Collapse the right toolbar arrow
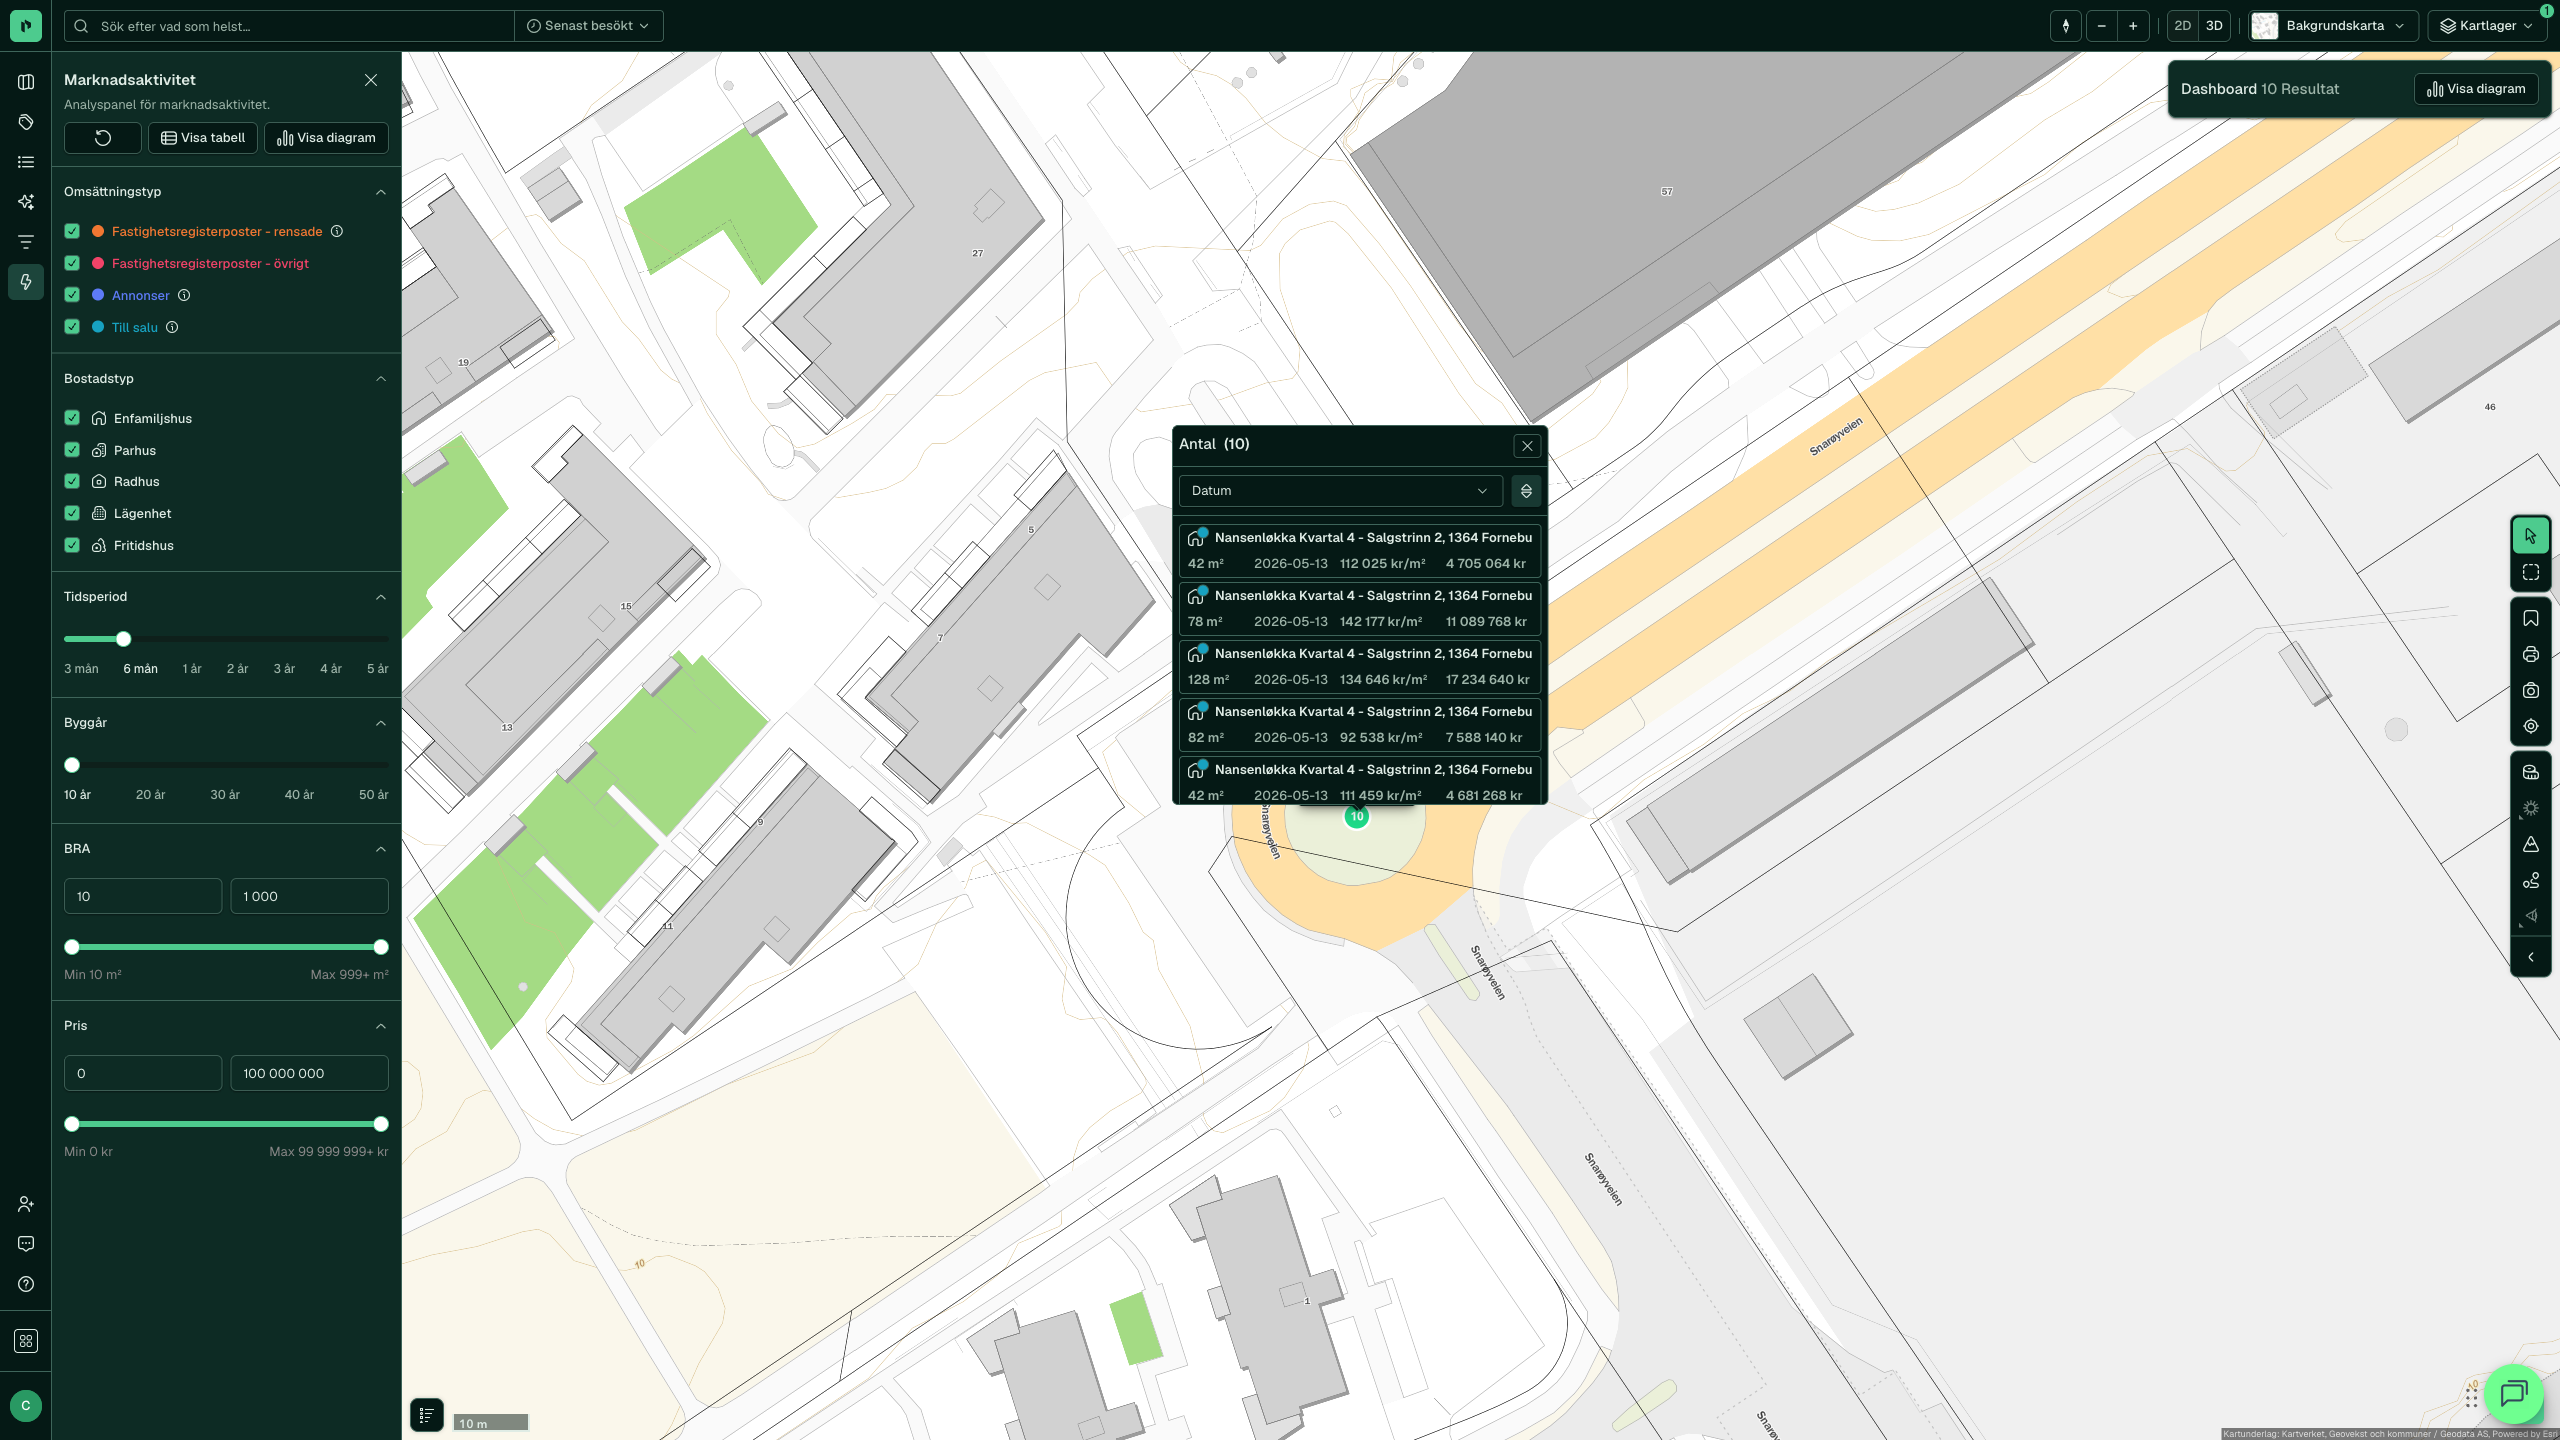 pos(2530,957)
